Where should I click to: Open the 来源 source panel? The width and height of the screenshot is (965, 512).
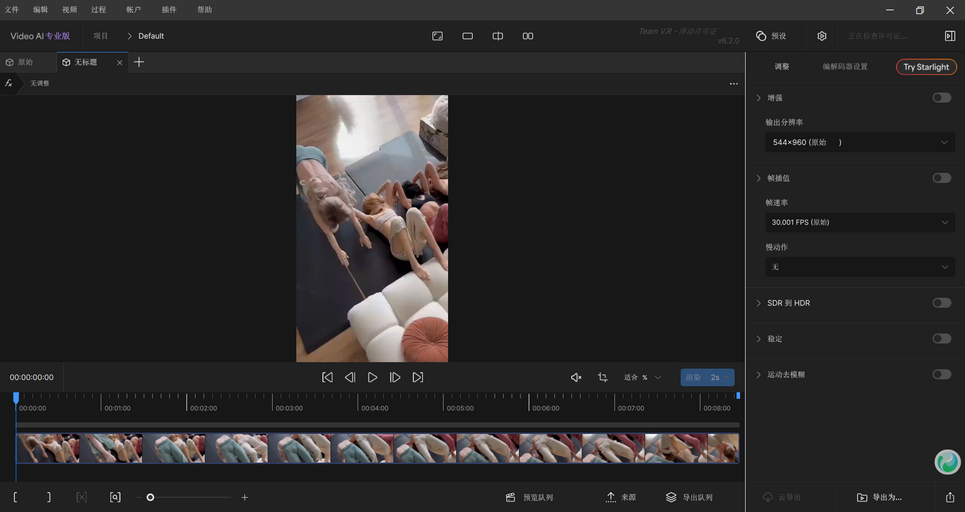(621, 497)
